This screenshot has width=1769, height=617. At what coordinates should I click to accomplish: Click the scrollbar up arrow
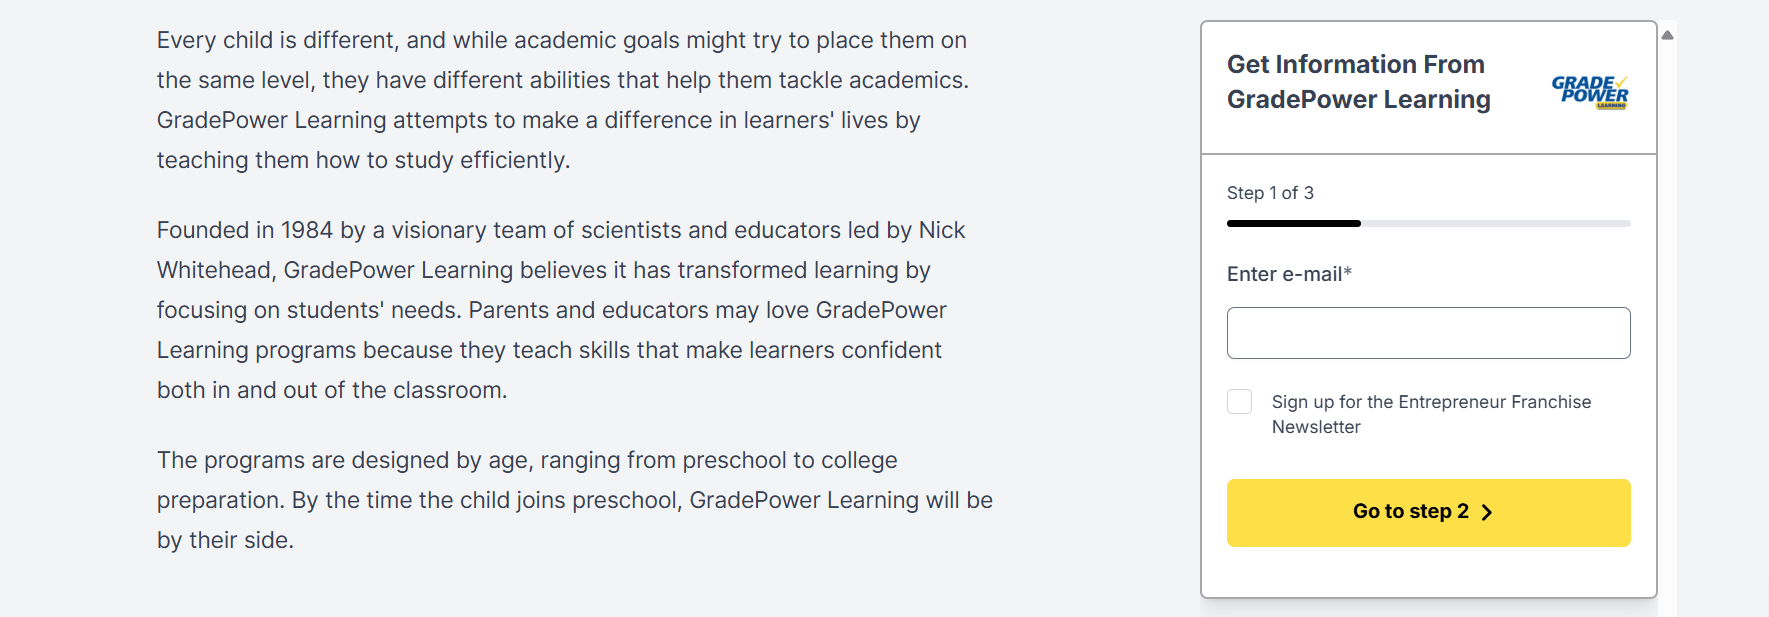click(1667, 35)
